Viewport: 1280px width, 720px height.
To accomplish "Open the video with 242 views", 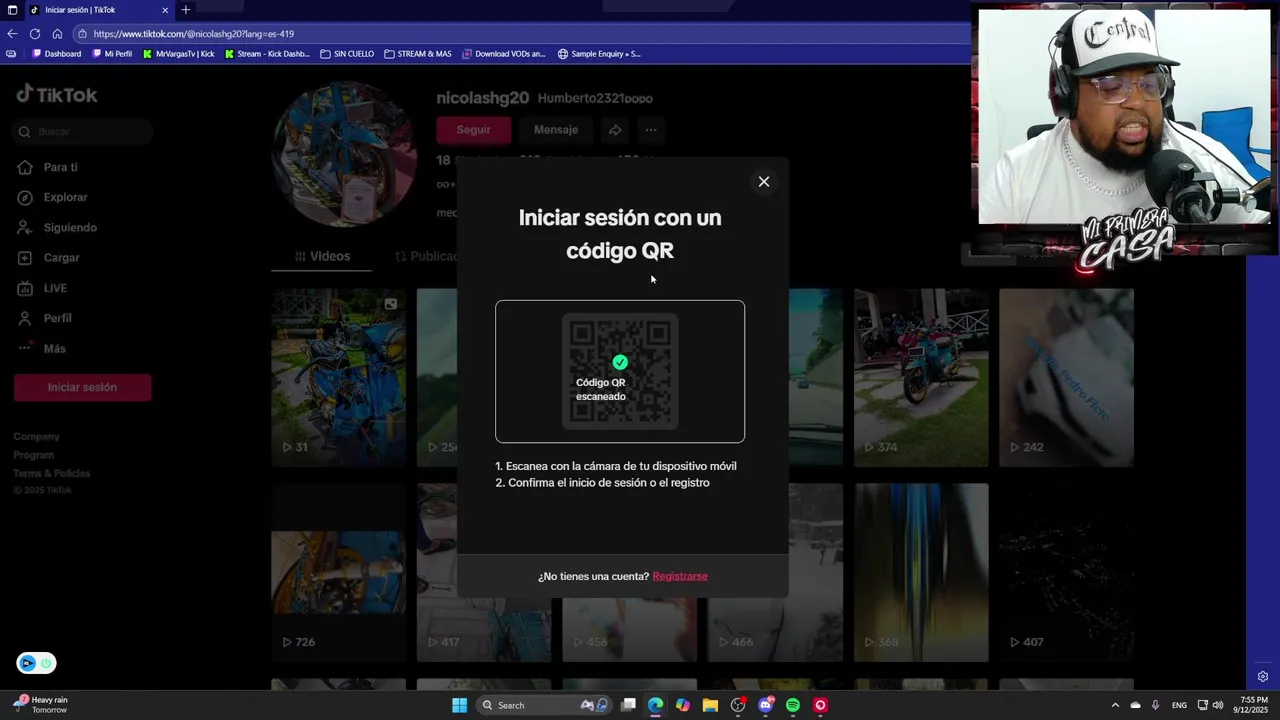I will coord(1066,377).
